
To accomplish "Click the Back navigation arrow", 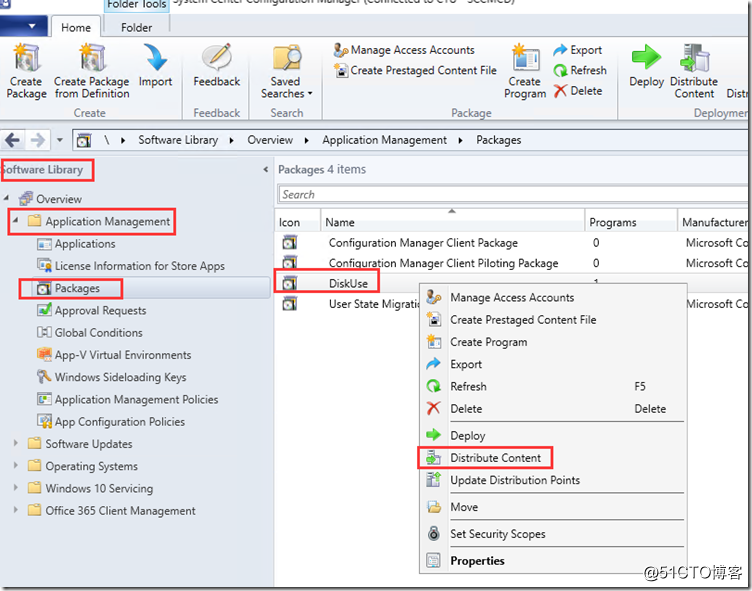I will pos(12,140).
